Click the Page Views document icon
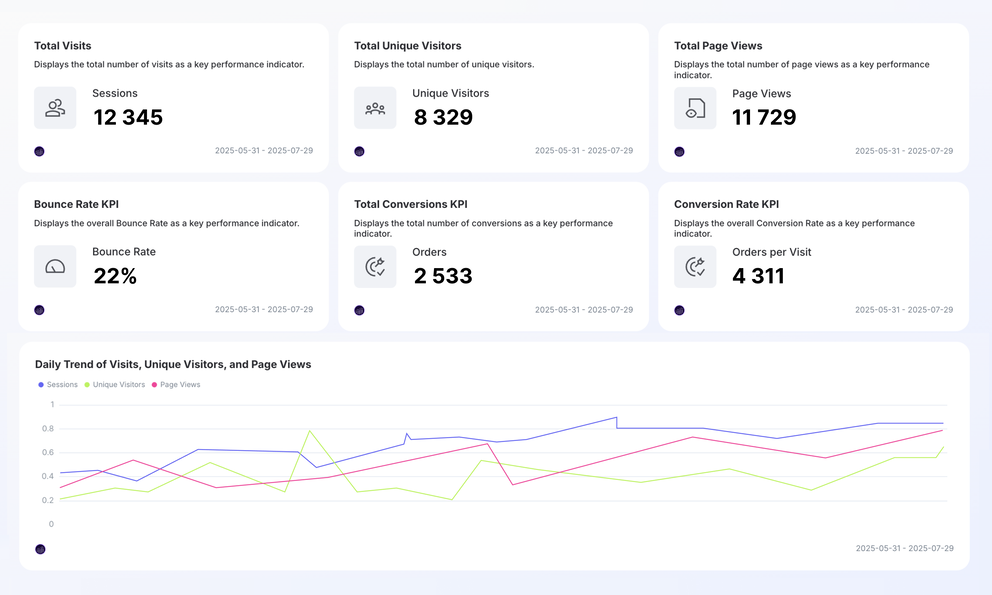The height and width of the screenshot is (595, 992). point(695,107)
